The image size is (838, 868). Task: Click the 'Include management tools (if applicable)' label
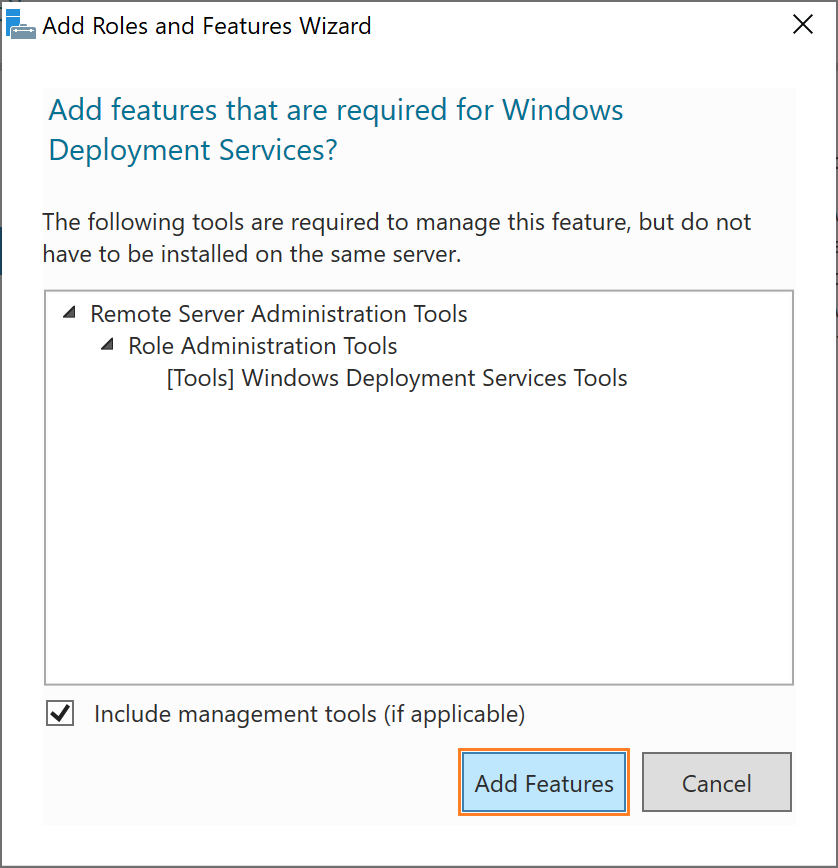click(309, 714)
